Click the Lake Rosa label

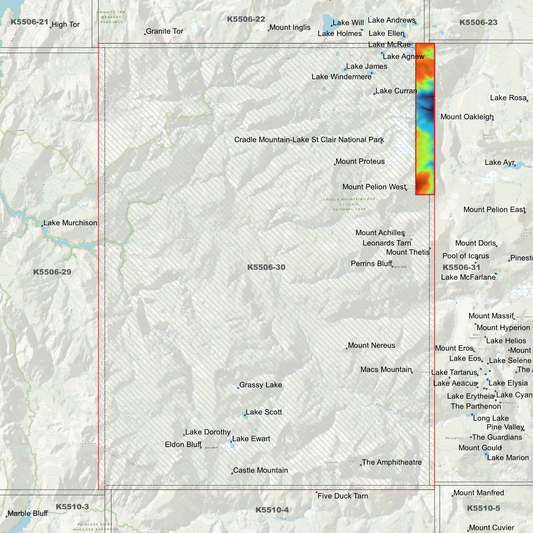coord(508,98)
